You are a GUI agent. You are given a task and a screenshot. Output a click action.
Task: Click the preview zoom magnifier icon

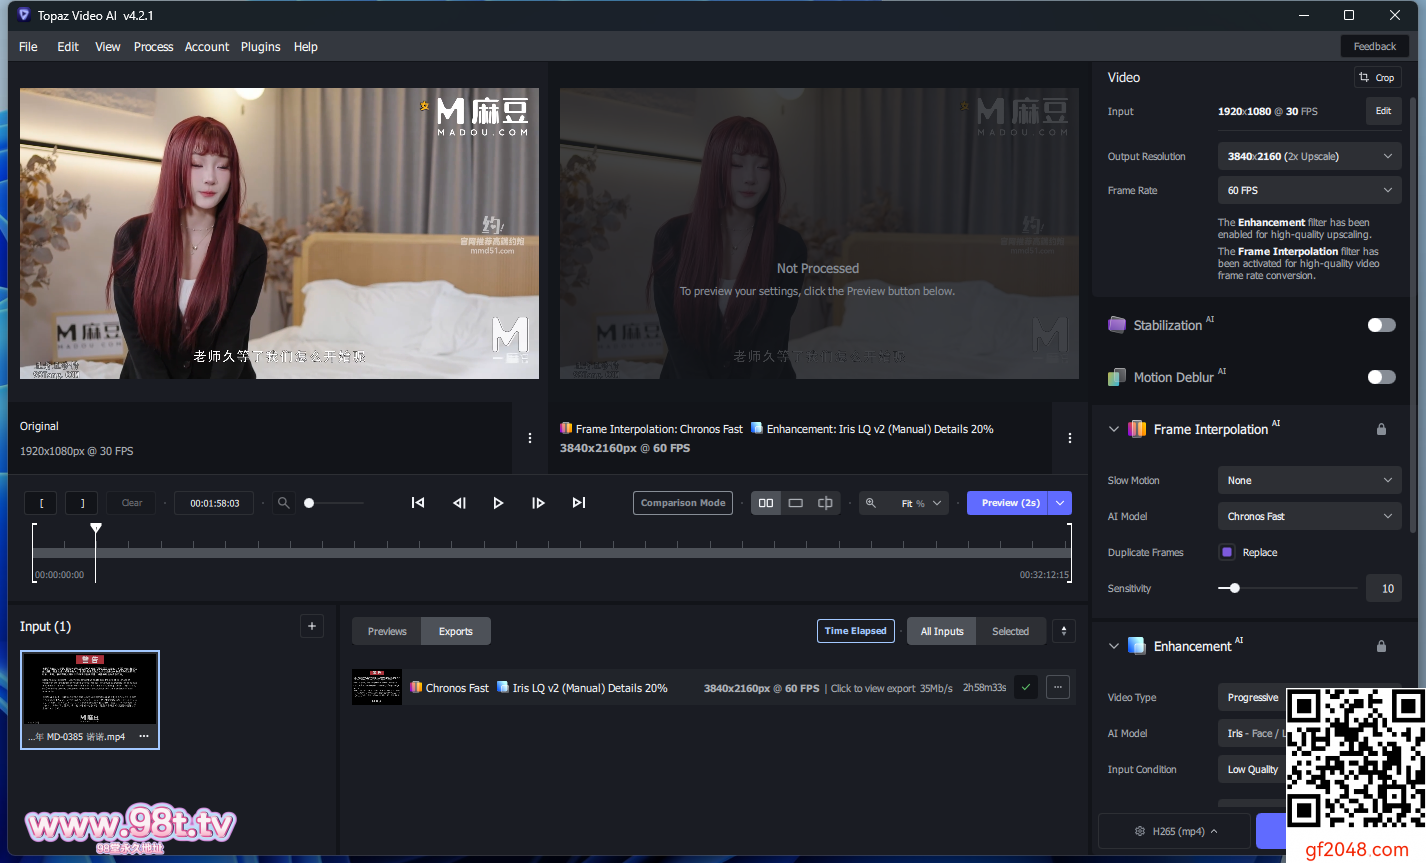[871, 503]
